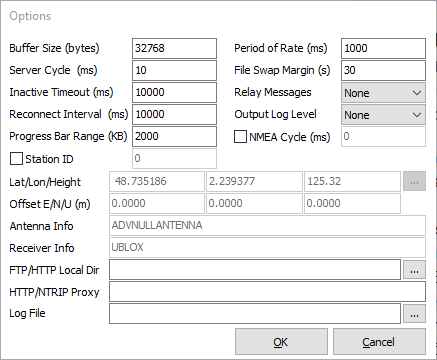Edit the Buffer Size (bytes) field
The height and width of the screenshot is (360, 437).
pos(174,48)
